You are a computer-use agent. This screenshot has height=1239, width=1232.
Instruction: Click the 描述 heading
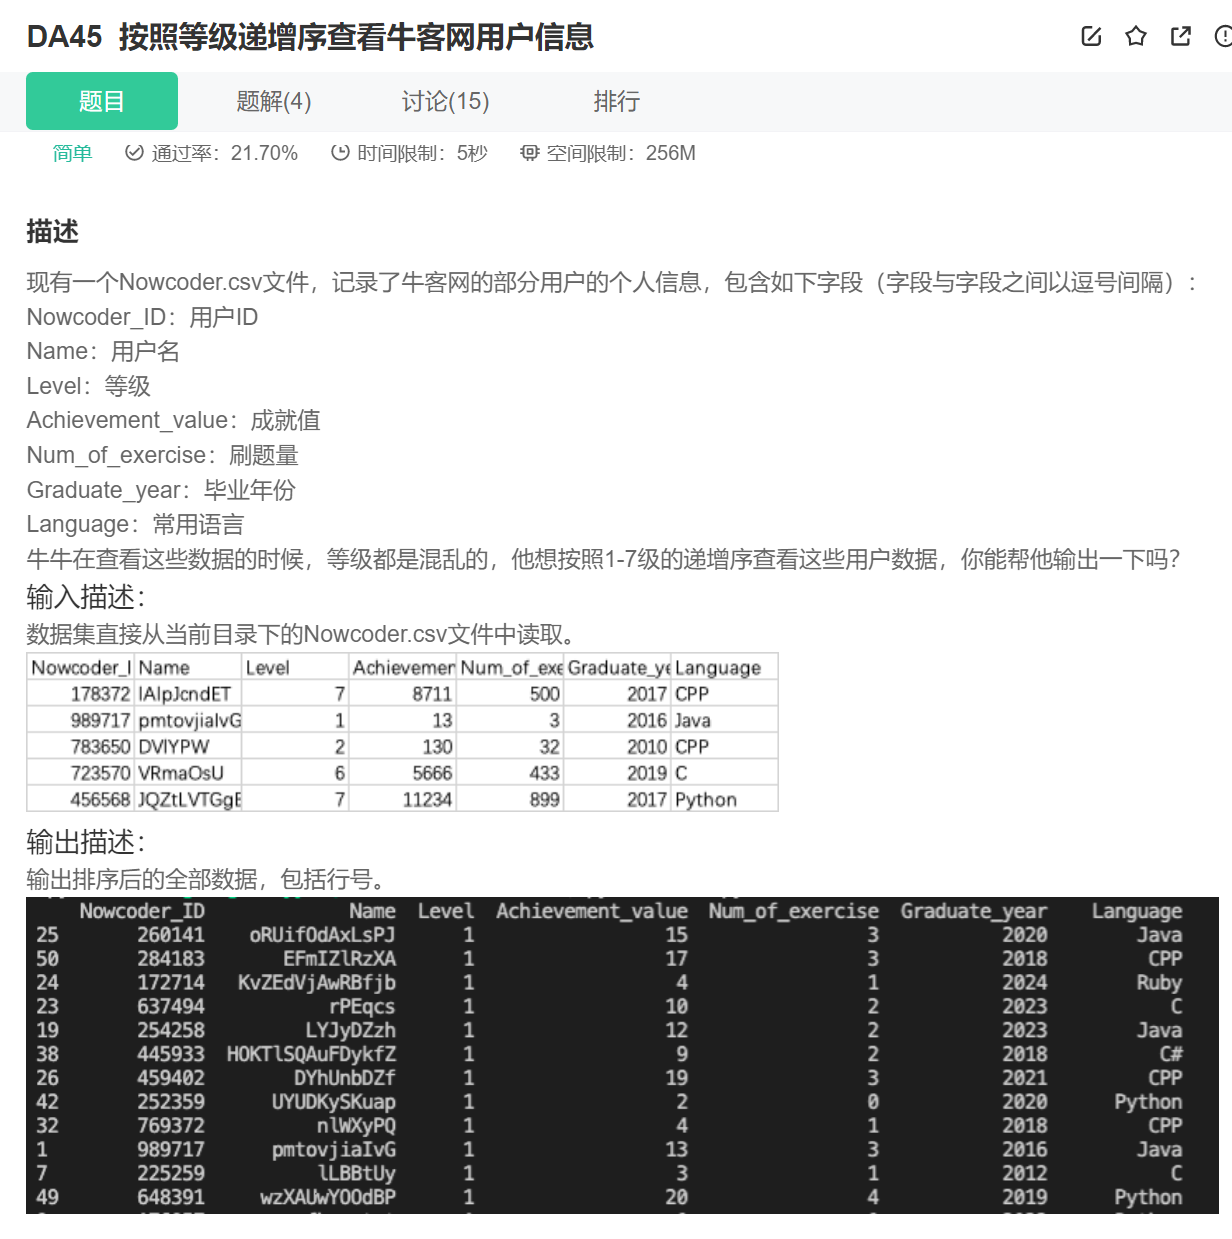tap(52, 231)
